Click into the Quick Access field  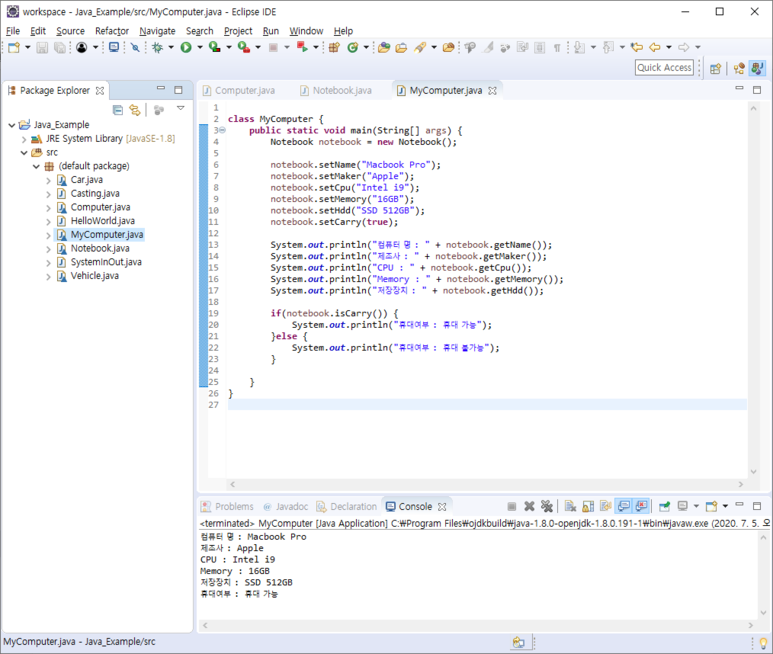[664, 68]
